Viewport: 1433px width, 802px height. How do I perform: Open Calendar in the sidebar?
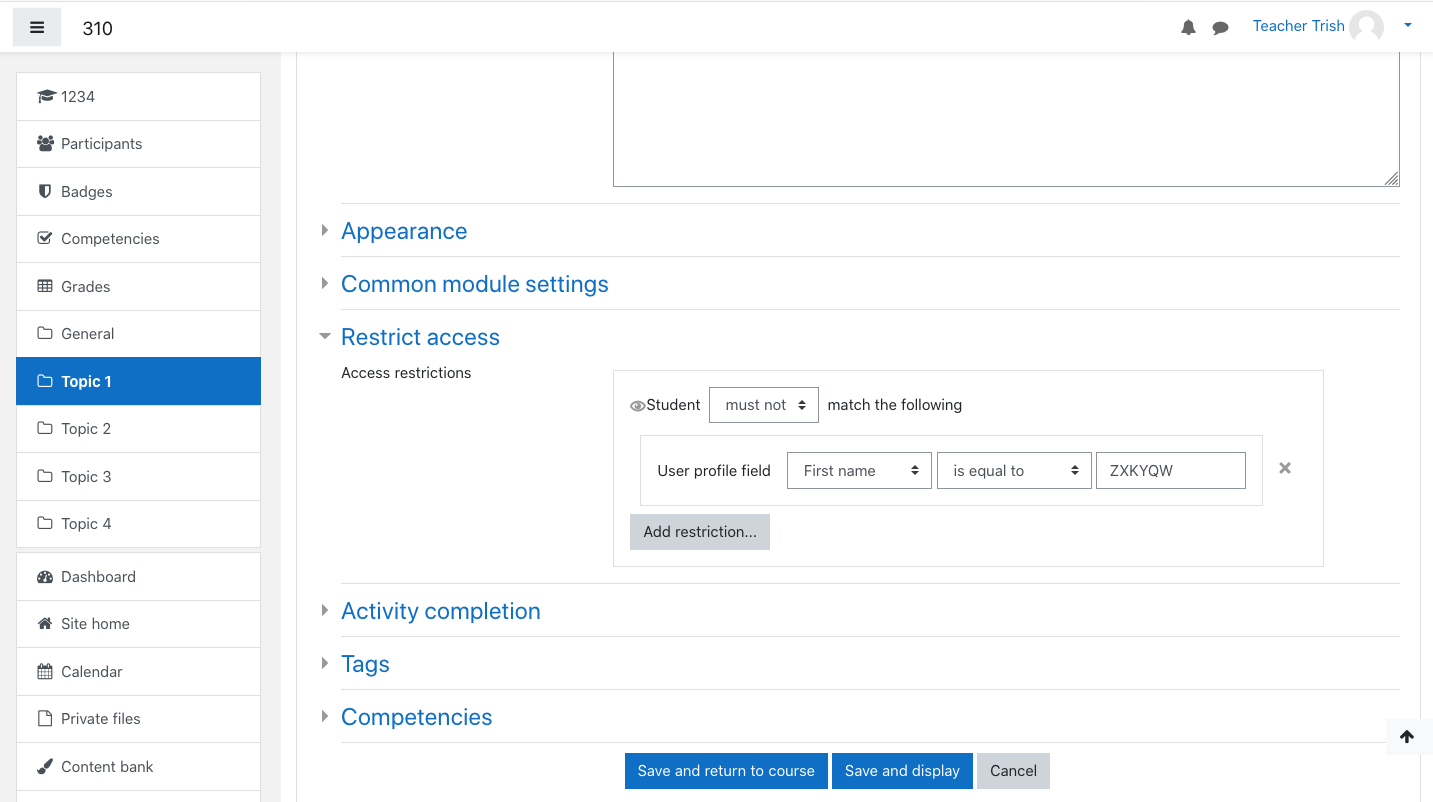[139, 672]
